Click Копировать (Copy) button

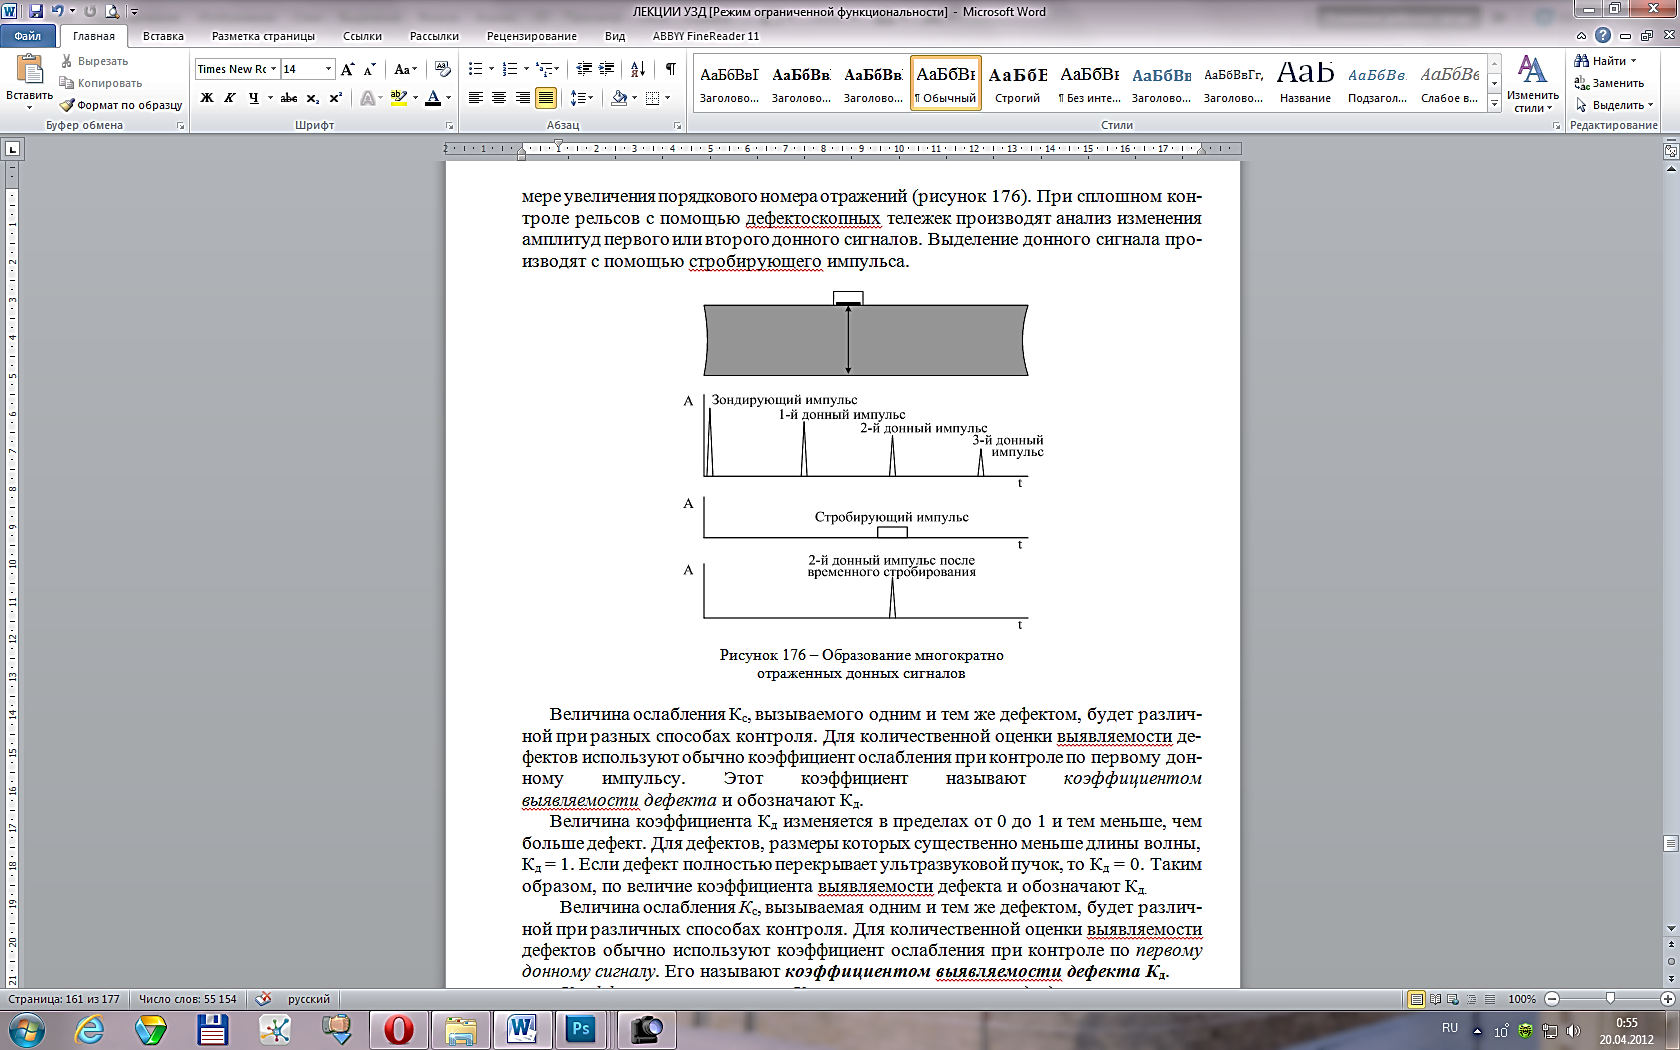tap(101, 83)
